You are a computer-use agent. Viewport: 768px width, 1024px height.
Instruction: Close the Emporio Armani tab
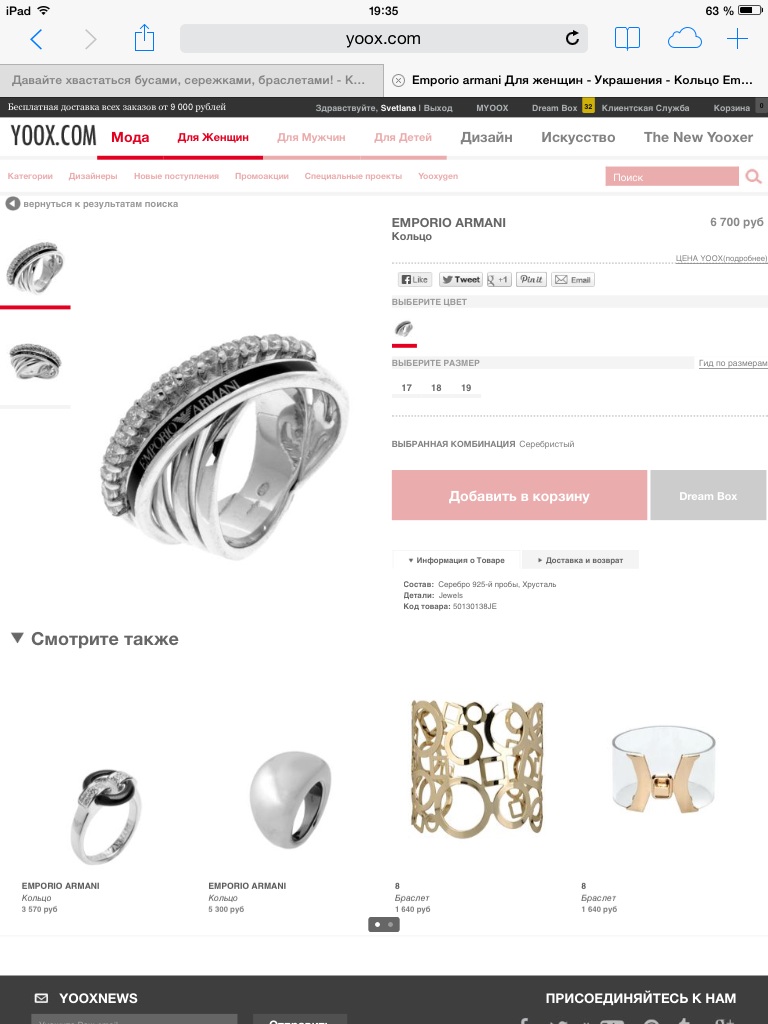click(398, 80)
